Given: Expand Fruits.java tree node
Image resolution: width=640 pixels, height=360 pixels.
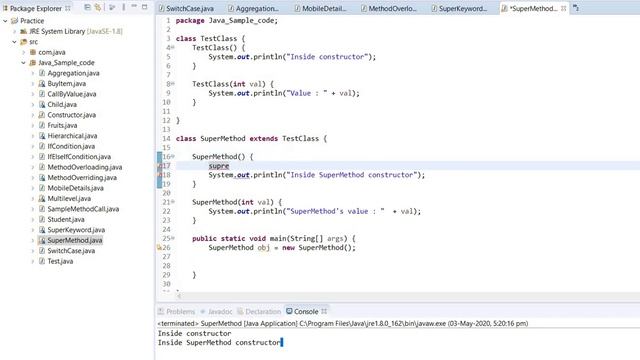Looking at the screenshot, I should 33,125.
